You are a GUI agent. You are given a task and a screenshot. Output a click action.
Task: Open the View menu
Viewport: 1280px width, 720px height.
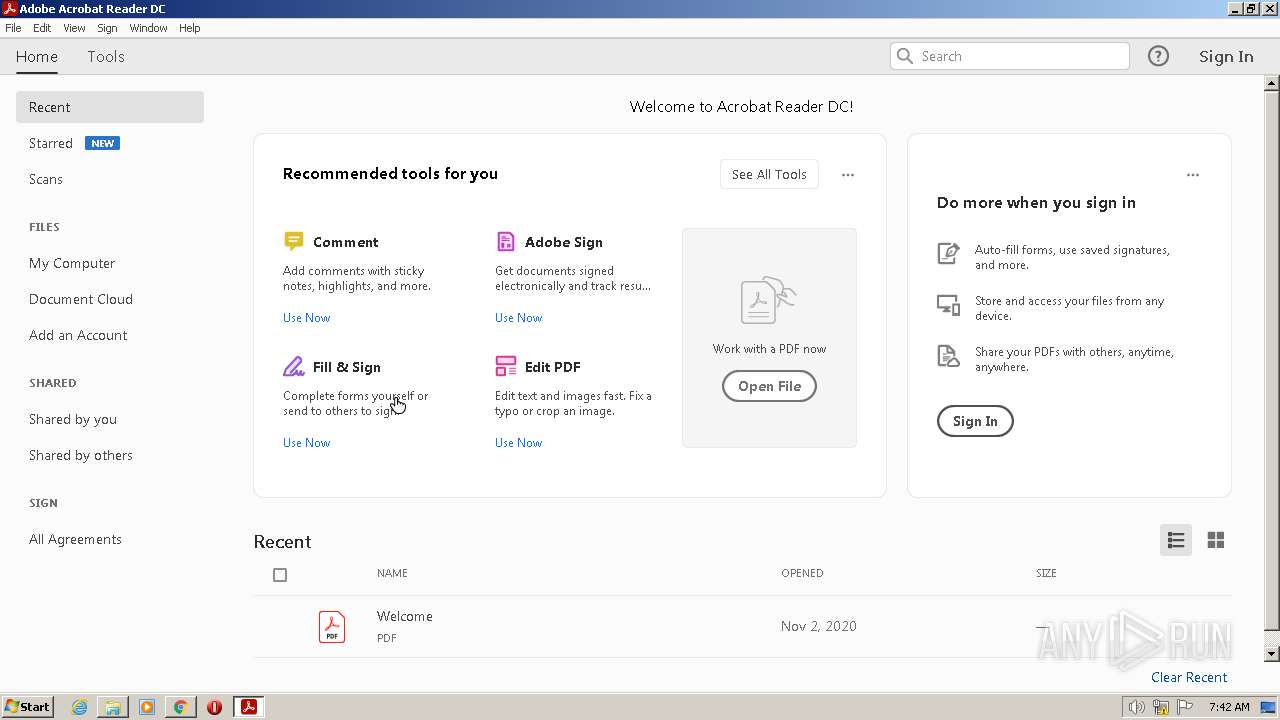click(x=74, y=28)
